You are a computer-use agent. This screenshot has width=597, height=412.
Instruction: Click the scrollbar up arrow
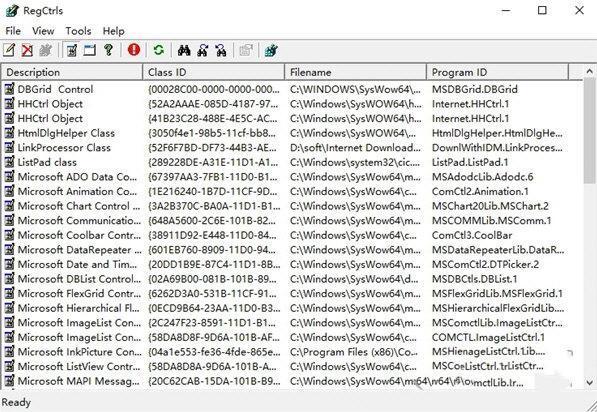point(589,71)
